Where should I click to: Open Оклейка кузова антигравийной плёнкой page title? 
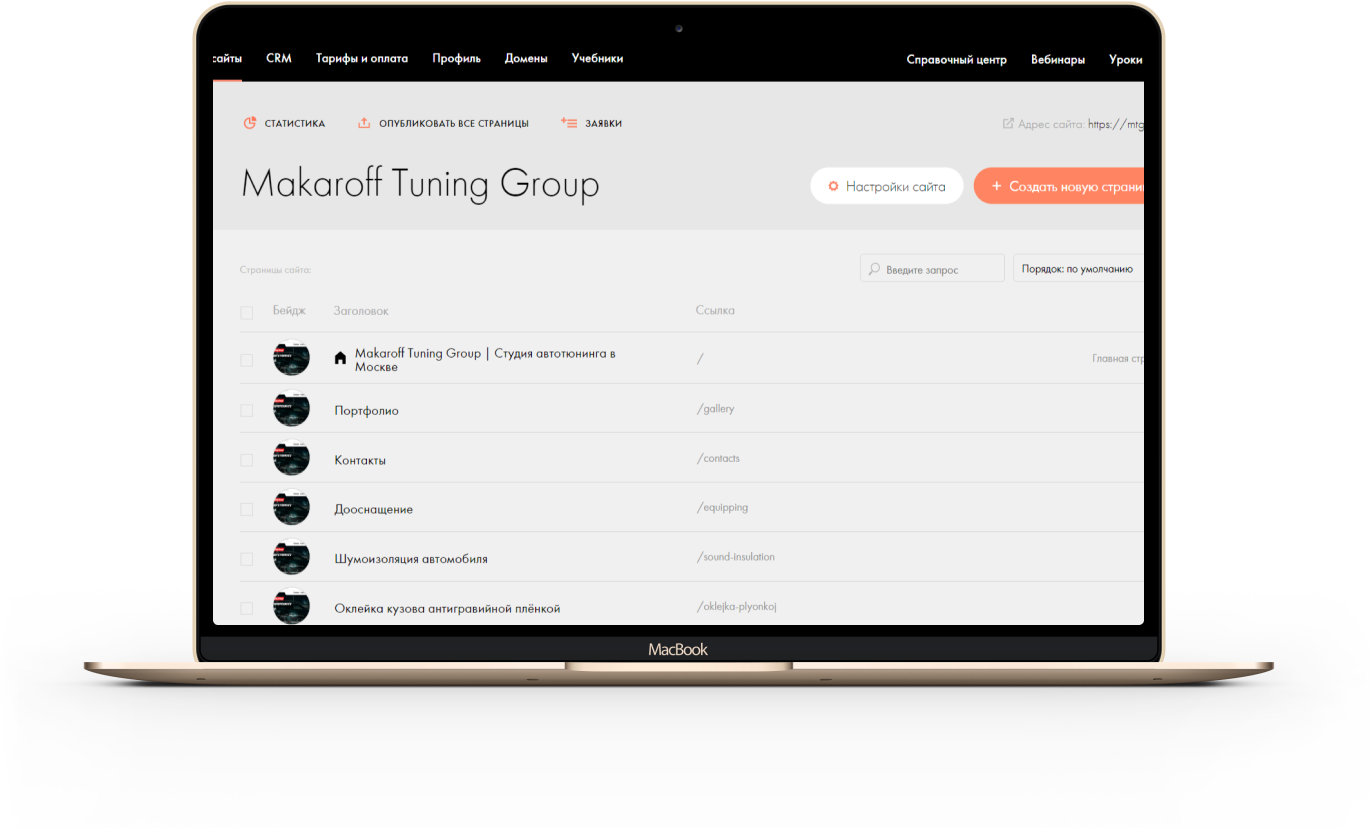[x=447, y=608]
